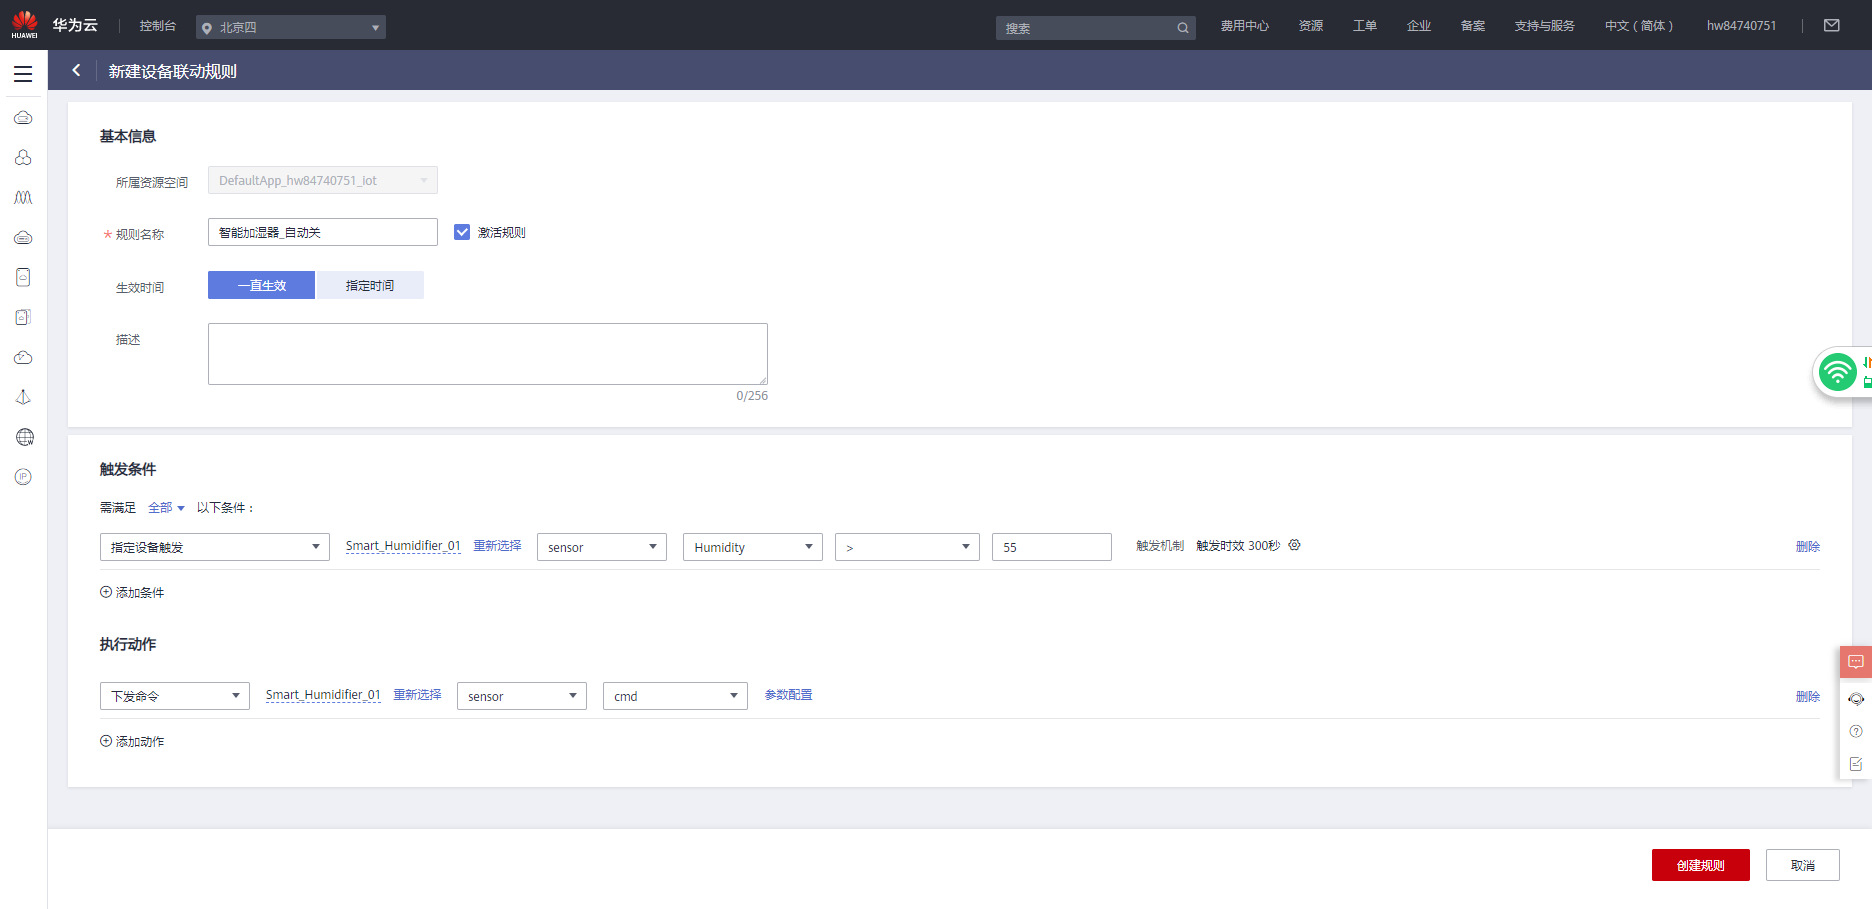Click the top search box
This screenshot has width=1872, height=909.
pyautogui.click(x=1095, y=28)
